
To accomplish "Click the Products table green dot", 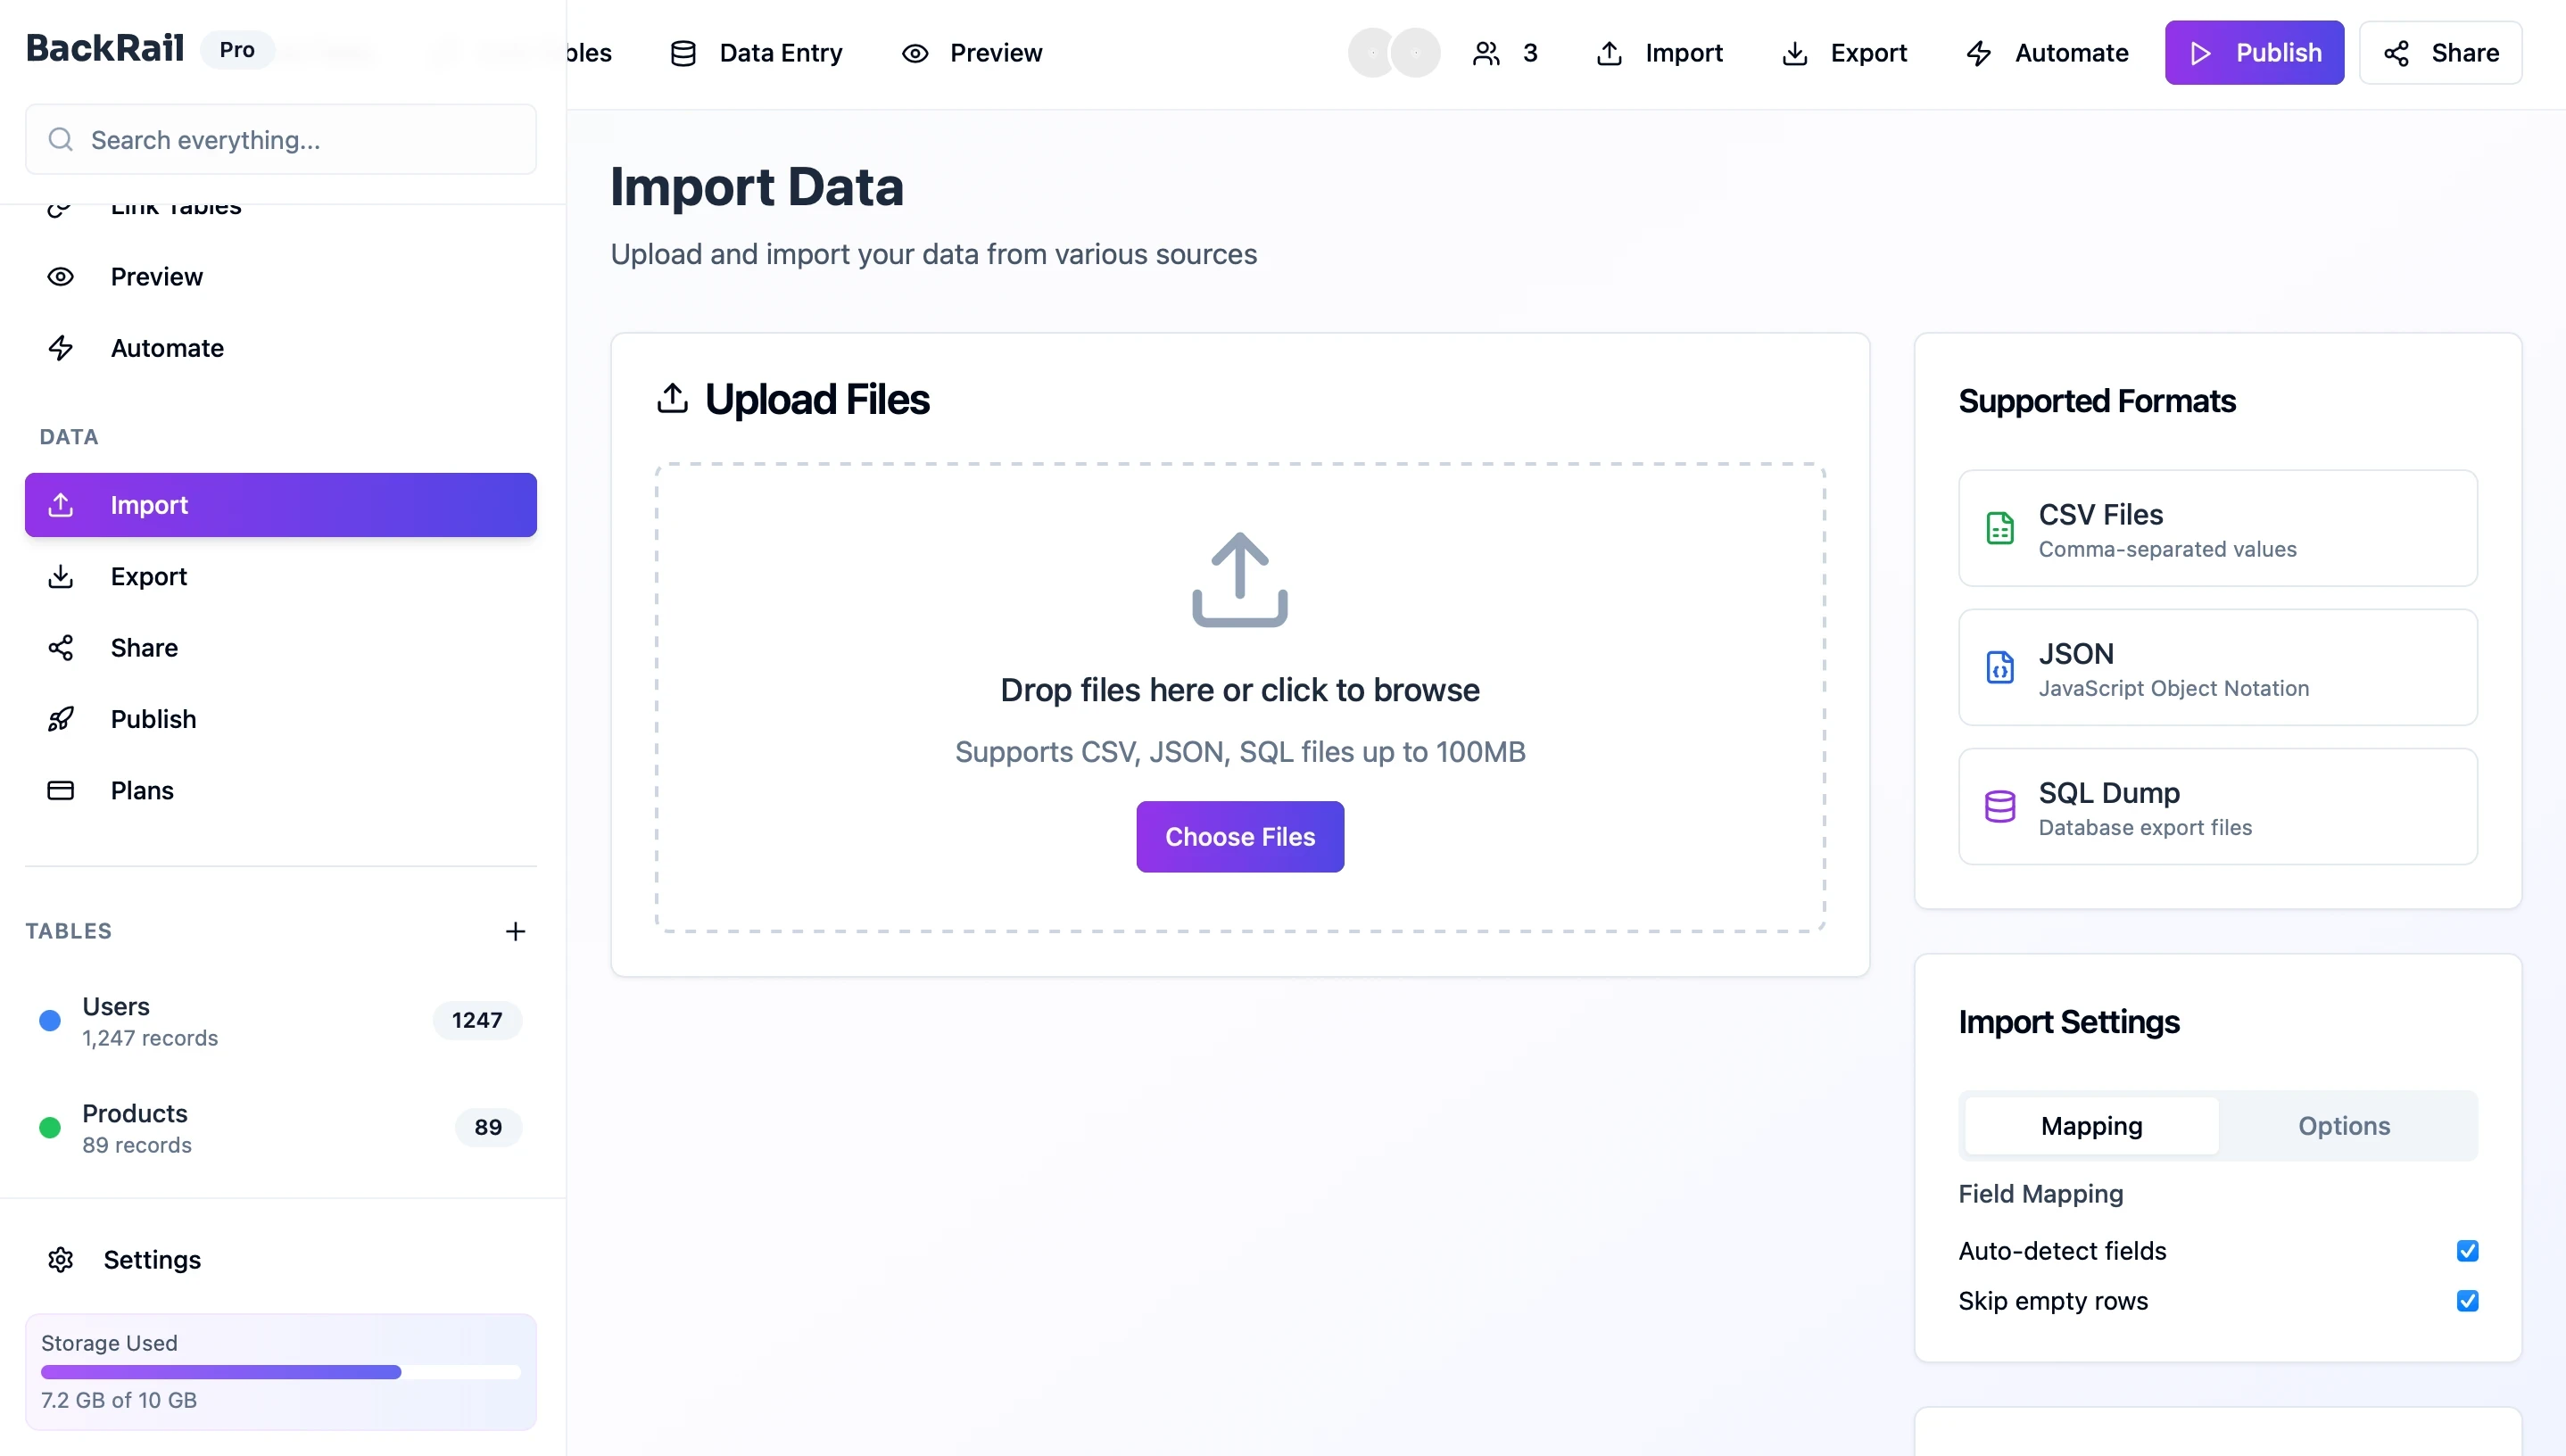I will (x=50, y=1127).
